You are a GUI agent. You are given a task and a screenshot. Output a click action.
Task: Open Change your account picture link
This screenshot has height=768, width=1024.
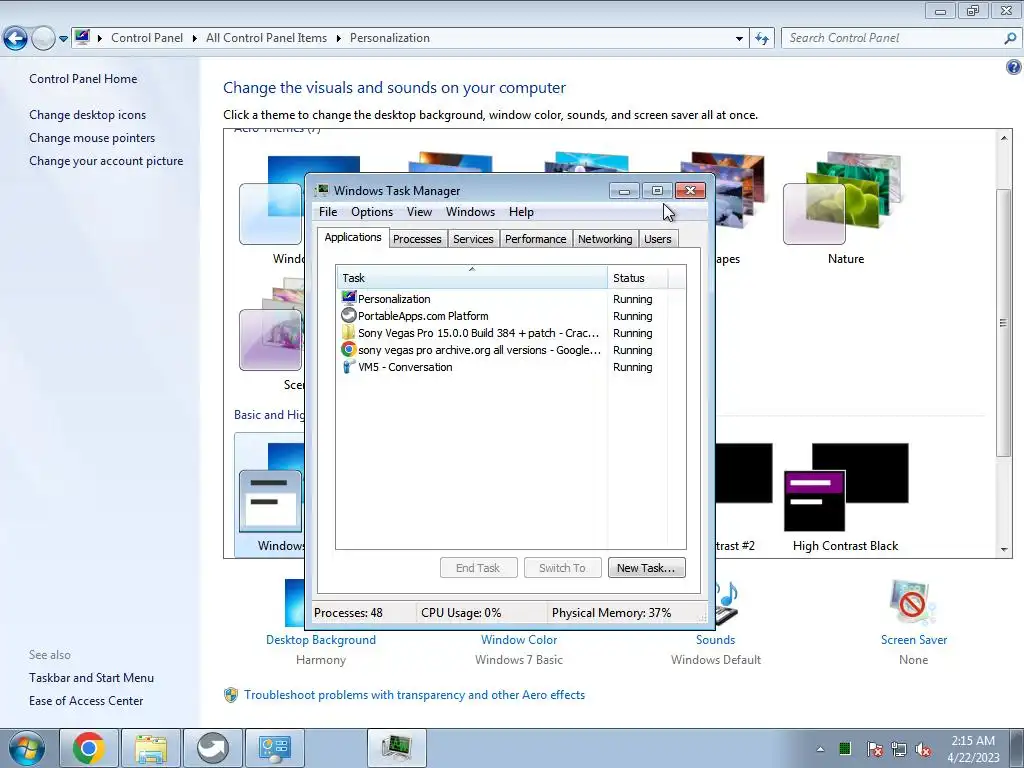(x=106, y=161)
